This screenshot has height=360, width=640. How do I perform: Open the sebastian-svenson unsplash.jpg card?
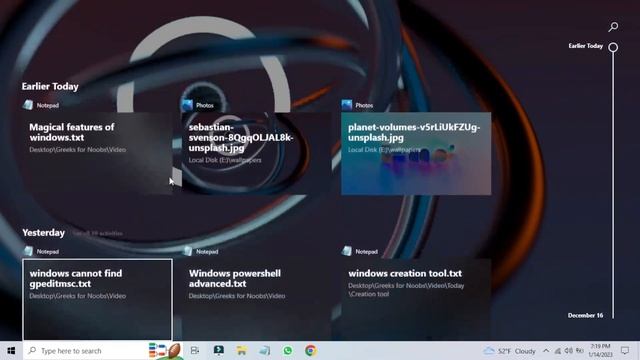point(256,153)
